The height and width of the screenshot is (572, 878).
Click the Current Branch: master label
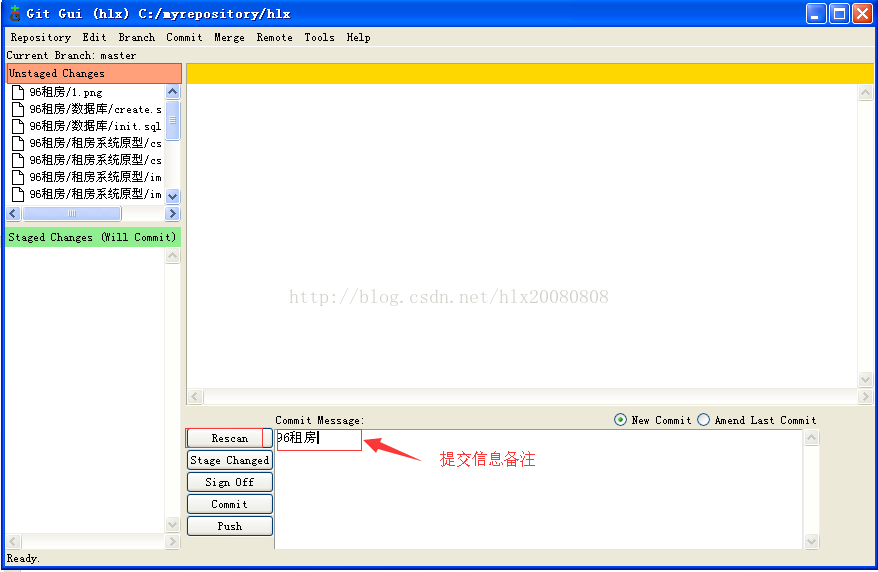[x=71, y=55]
